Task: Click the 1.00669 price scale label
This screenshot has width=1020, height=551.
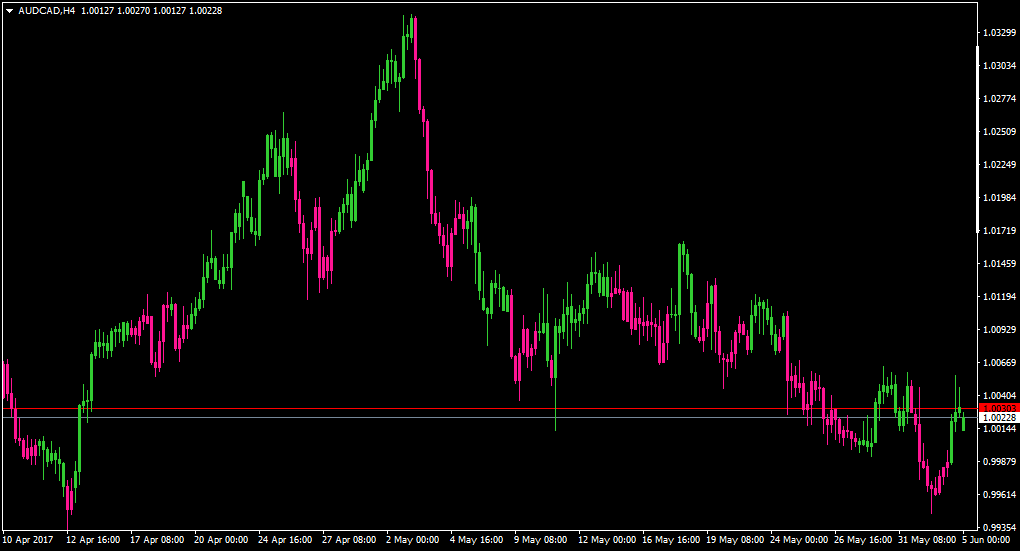Action: click(x=999, y=363)
